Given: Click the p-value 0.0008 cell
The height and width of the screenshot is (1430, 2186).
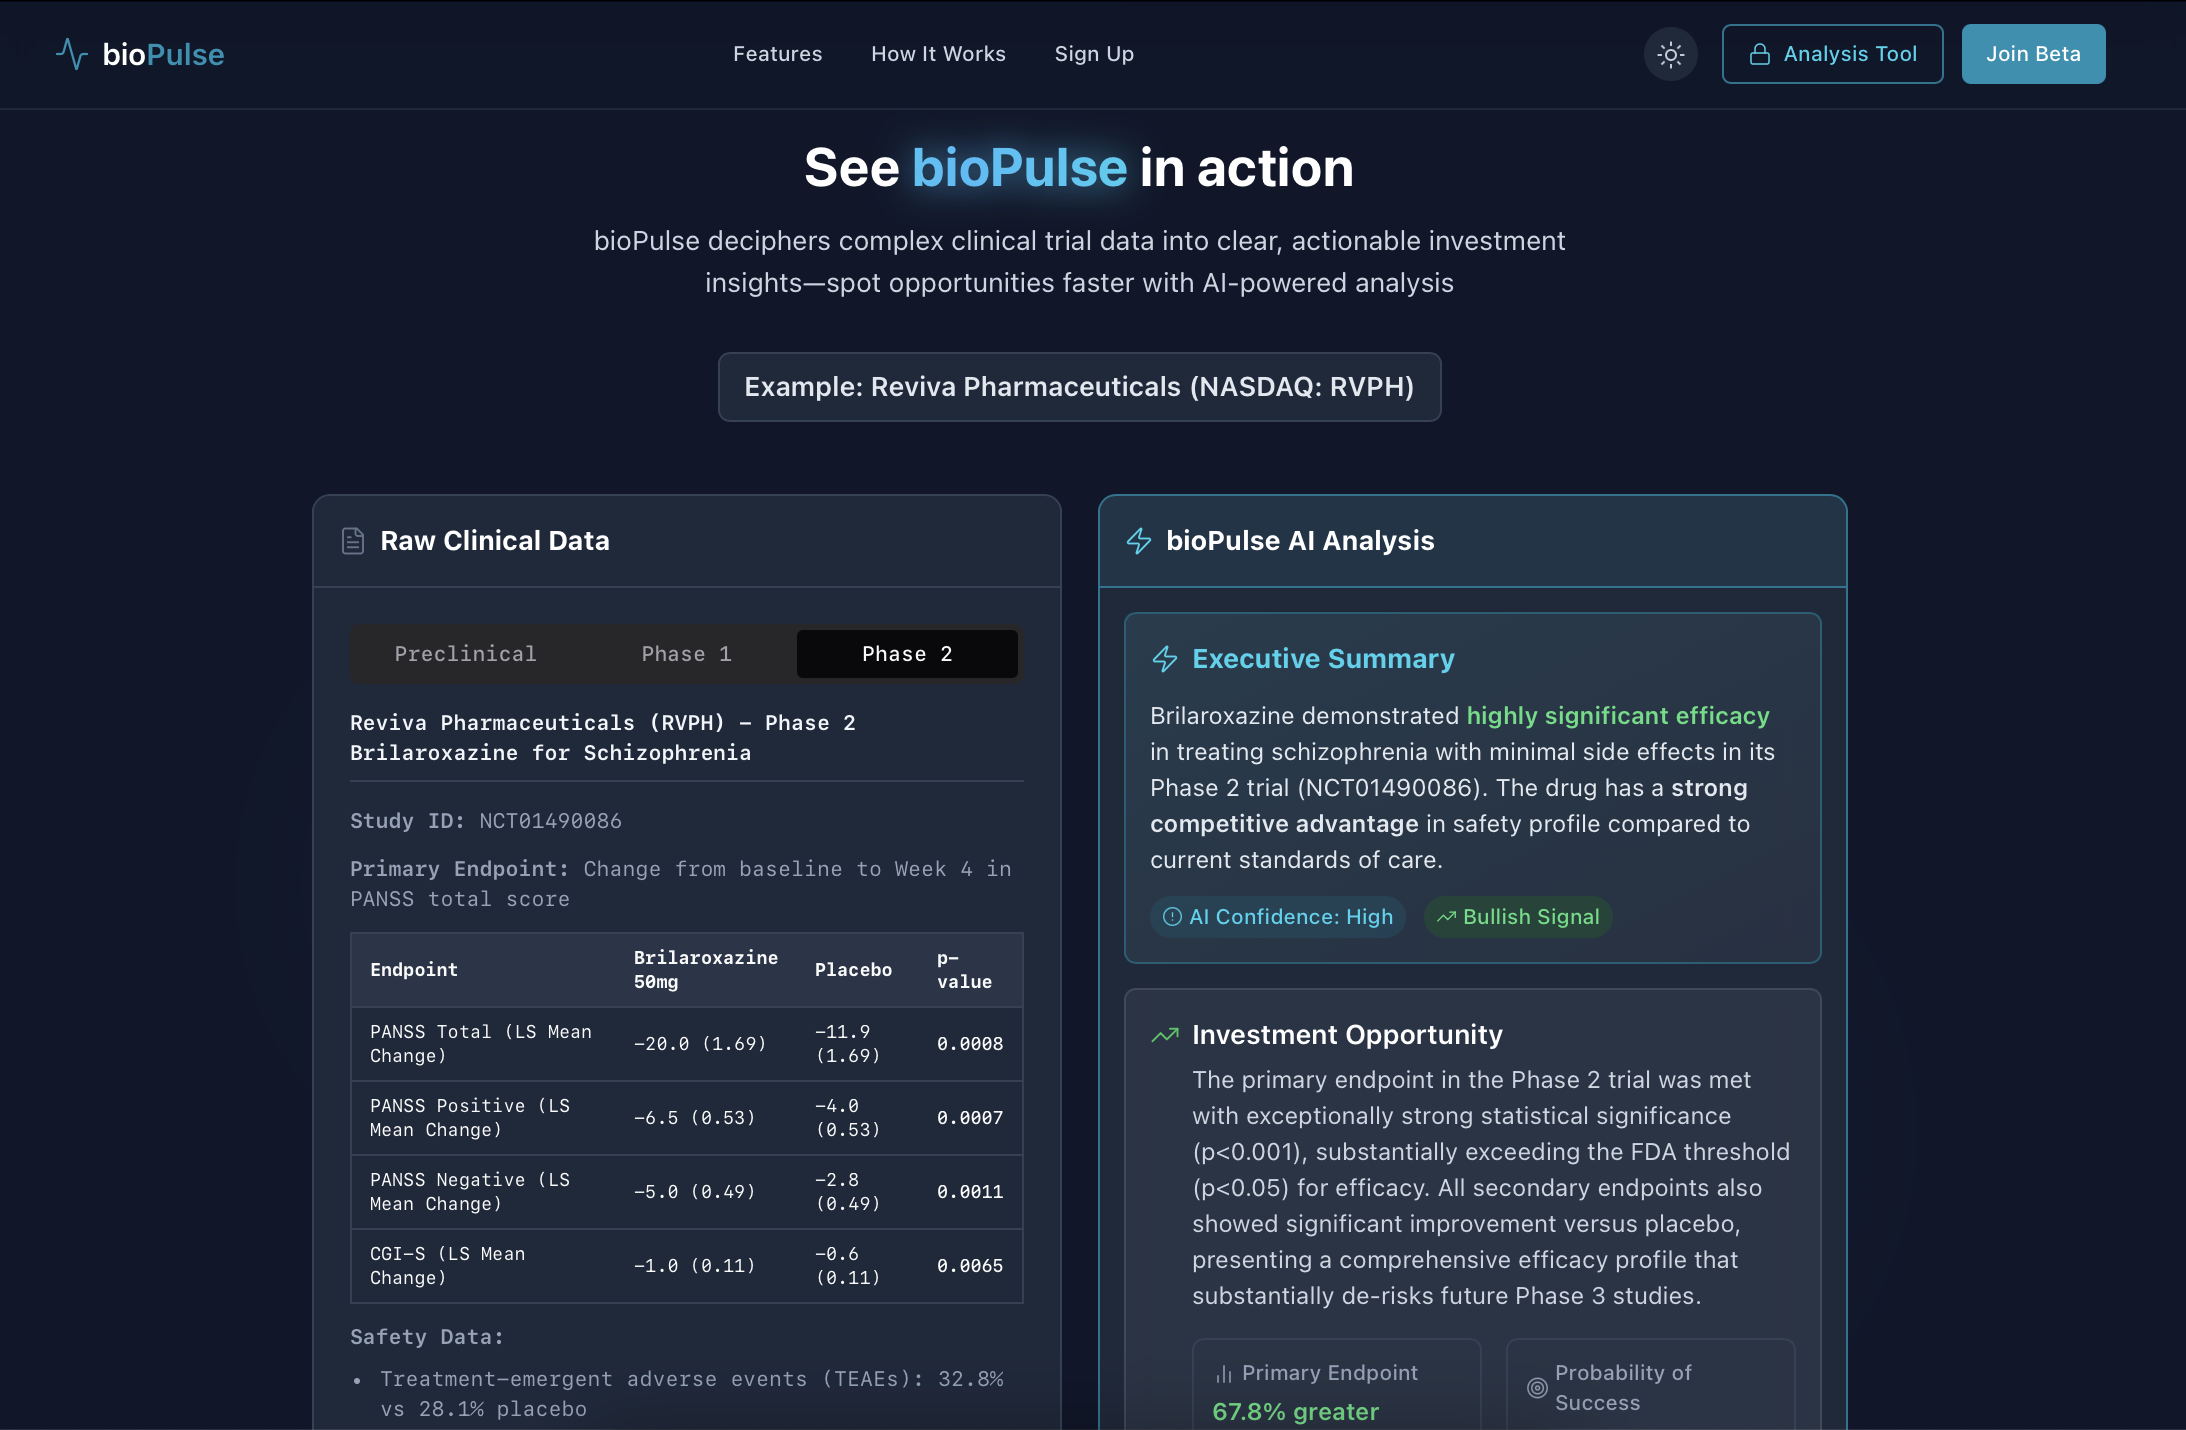Looking at the screenshot, I should point(970,1044).
